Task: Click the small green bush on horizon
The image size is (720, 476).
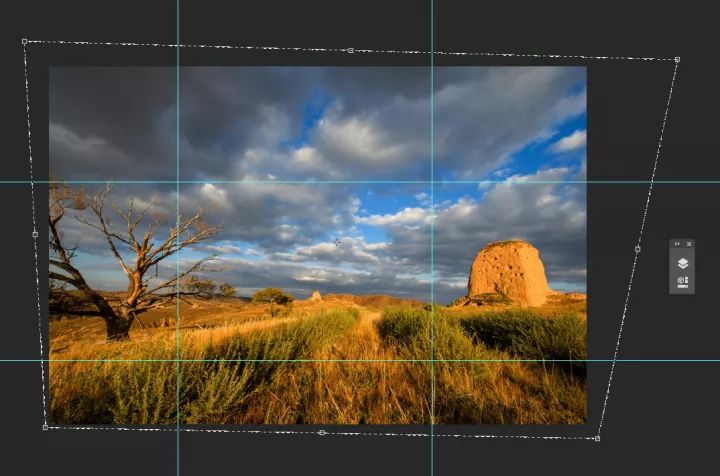Action: [271, 296]
